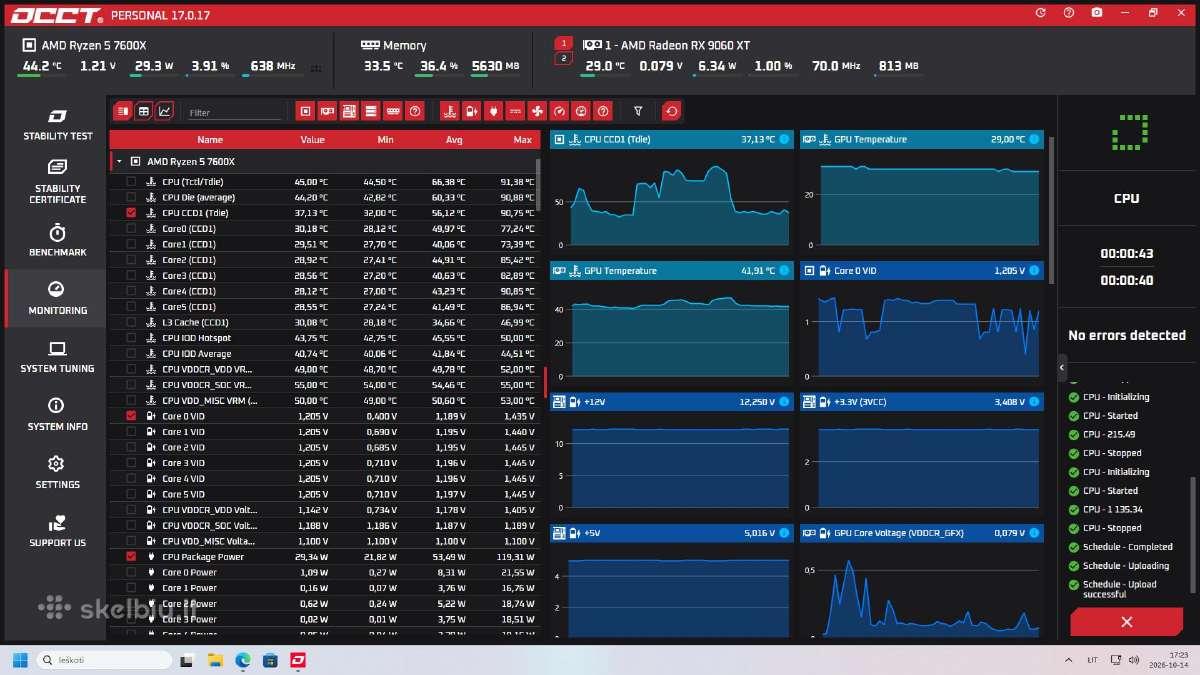Show only fan sensors
Screen dimensions: 1200x675
(537, 111)
